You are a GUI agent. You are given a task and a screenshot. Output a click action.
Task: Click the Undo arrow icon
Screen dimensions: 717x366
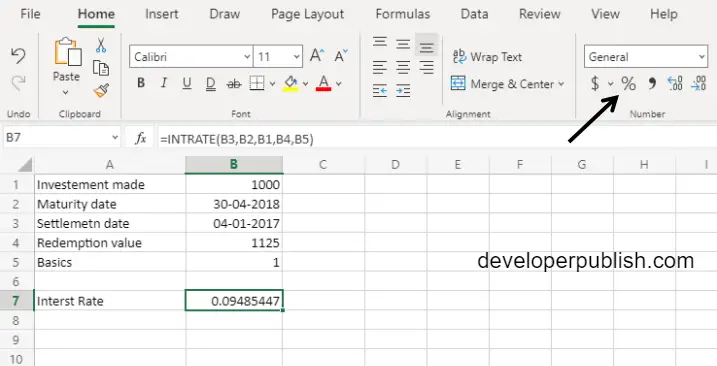(18, 56)
